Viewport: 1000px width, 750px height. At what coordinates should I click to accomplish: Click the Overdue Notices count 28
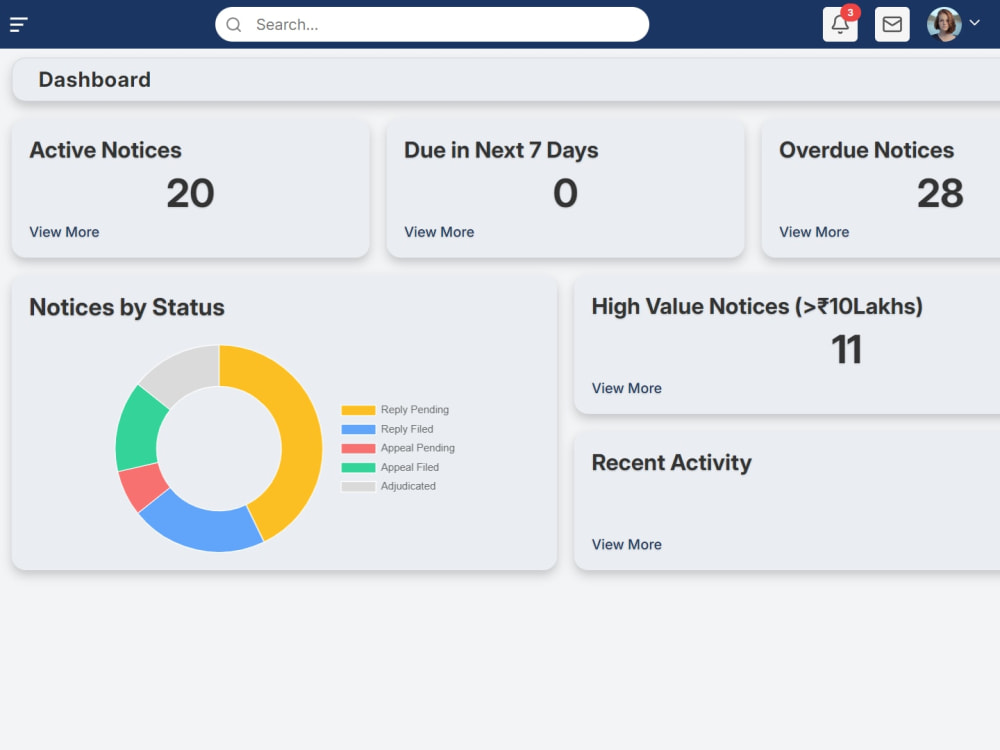(x=940, y=193)
